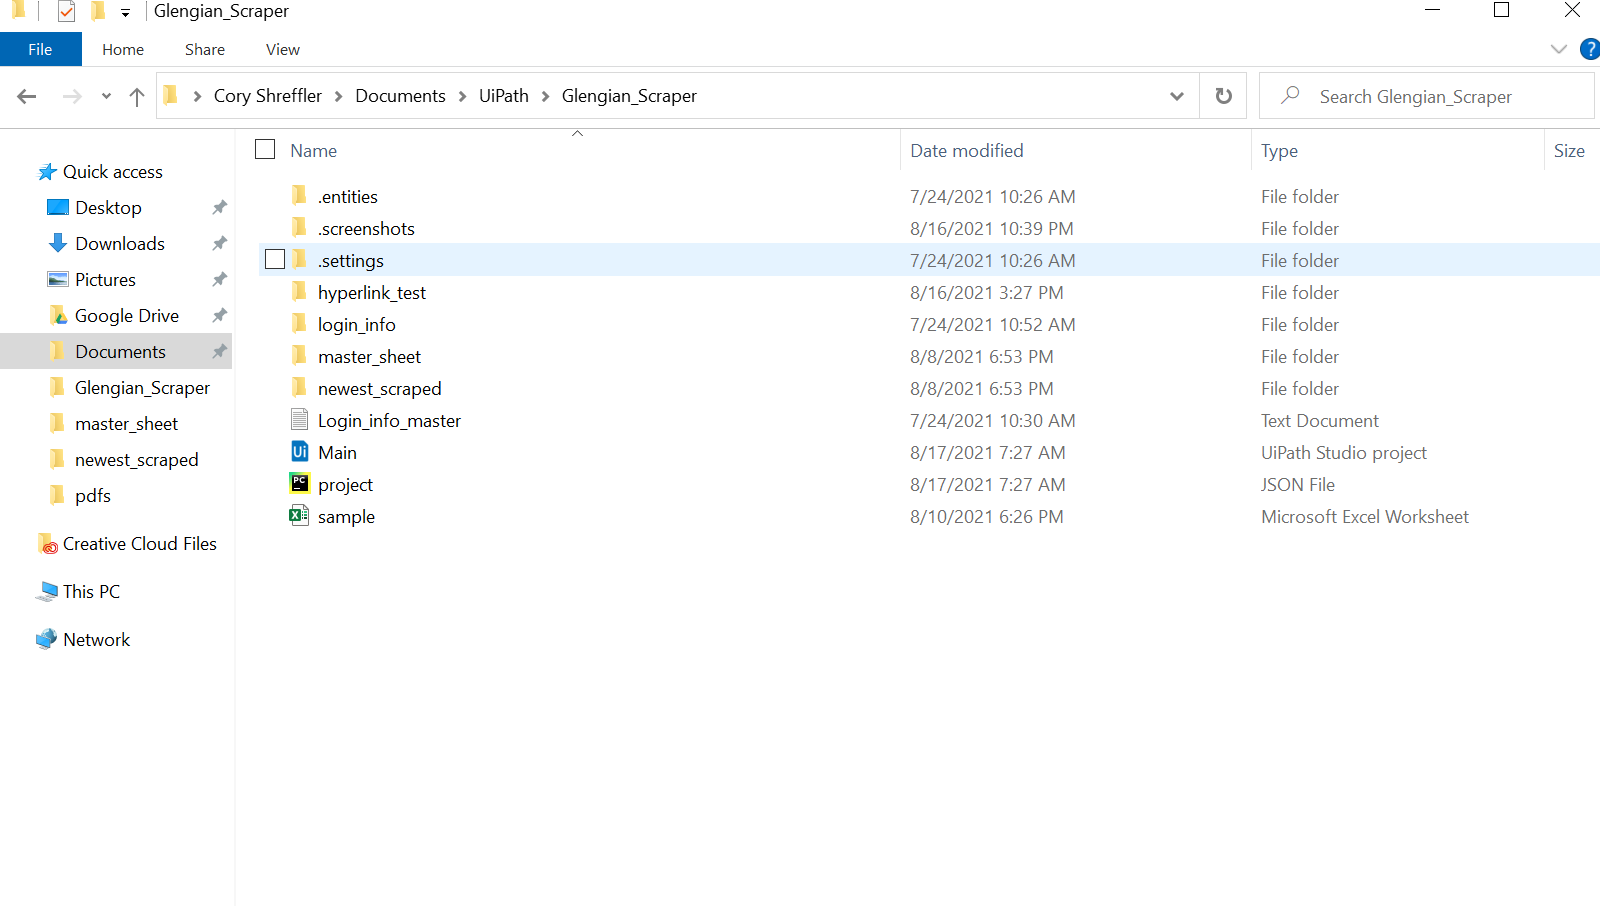Click the Properties icon in quick access toolbar

(x=66, y=11)
